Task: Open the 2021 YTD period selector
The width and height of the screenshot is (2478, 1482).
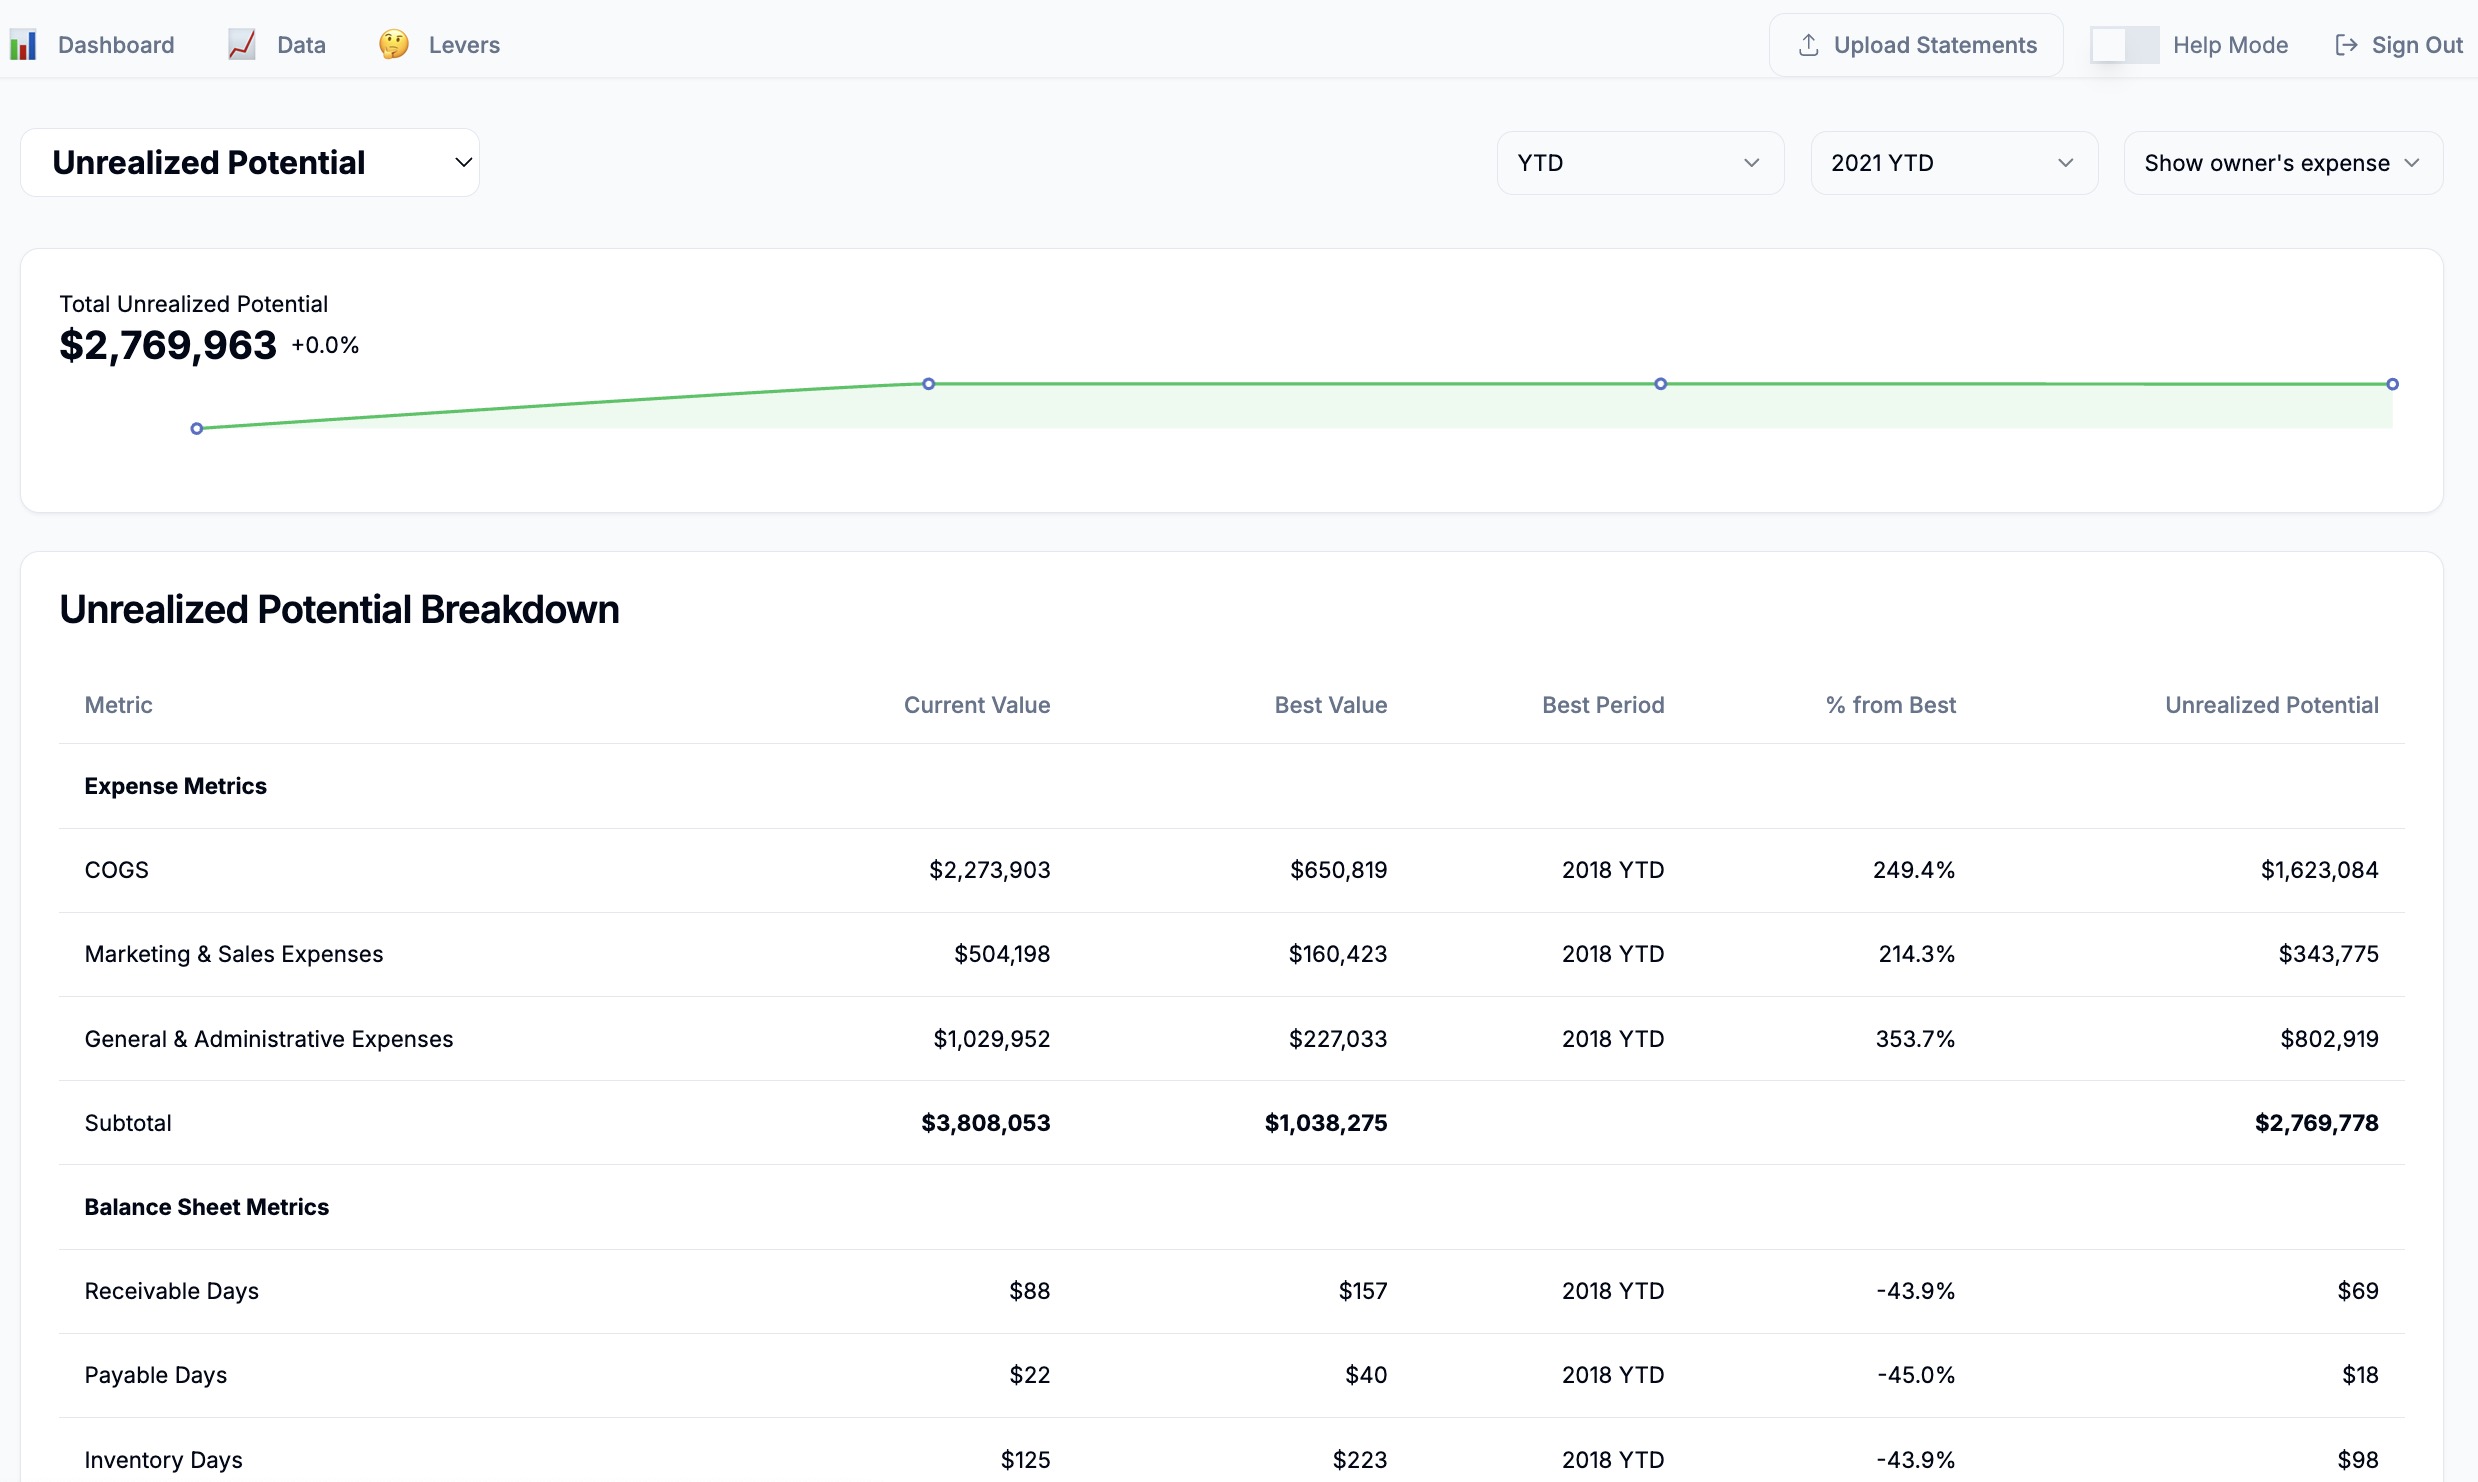Action: pos(1953,163)
